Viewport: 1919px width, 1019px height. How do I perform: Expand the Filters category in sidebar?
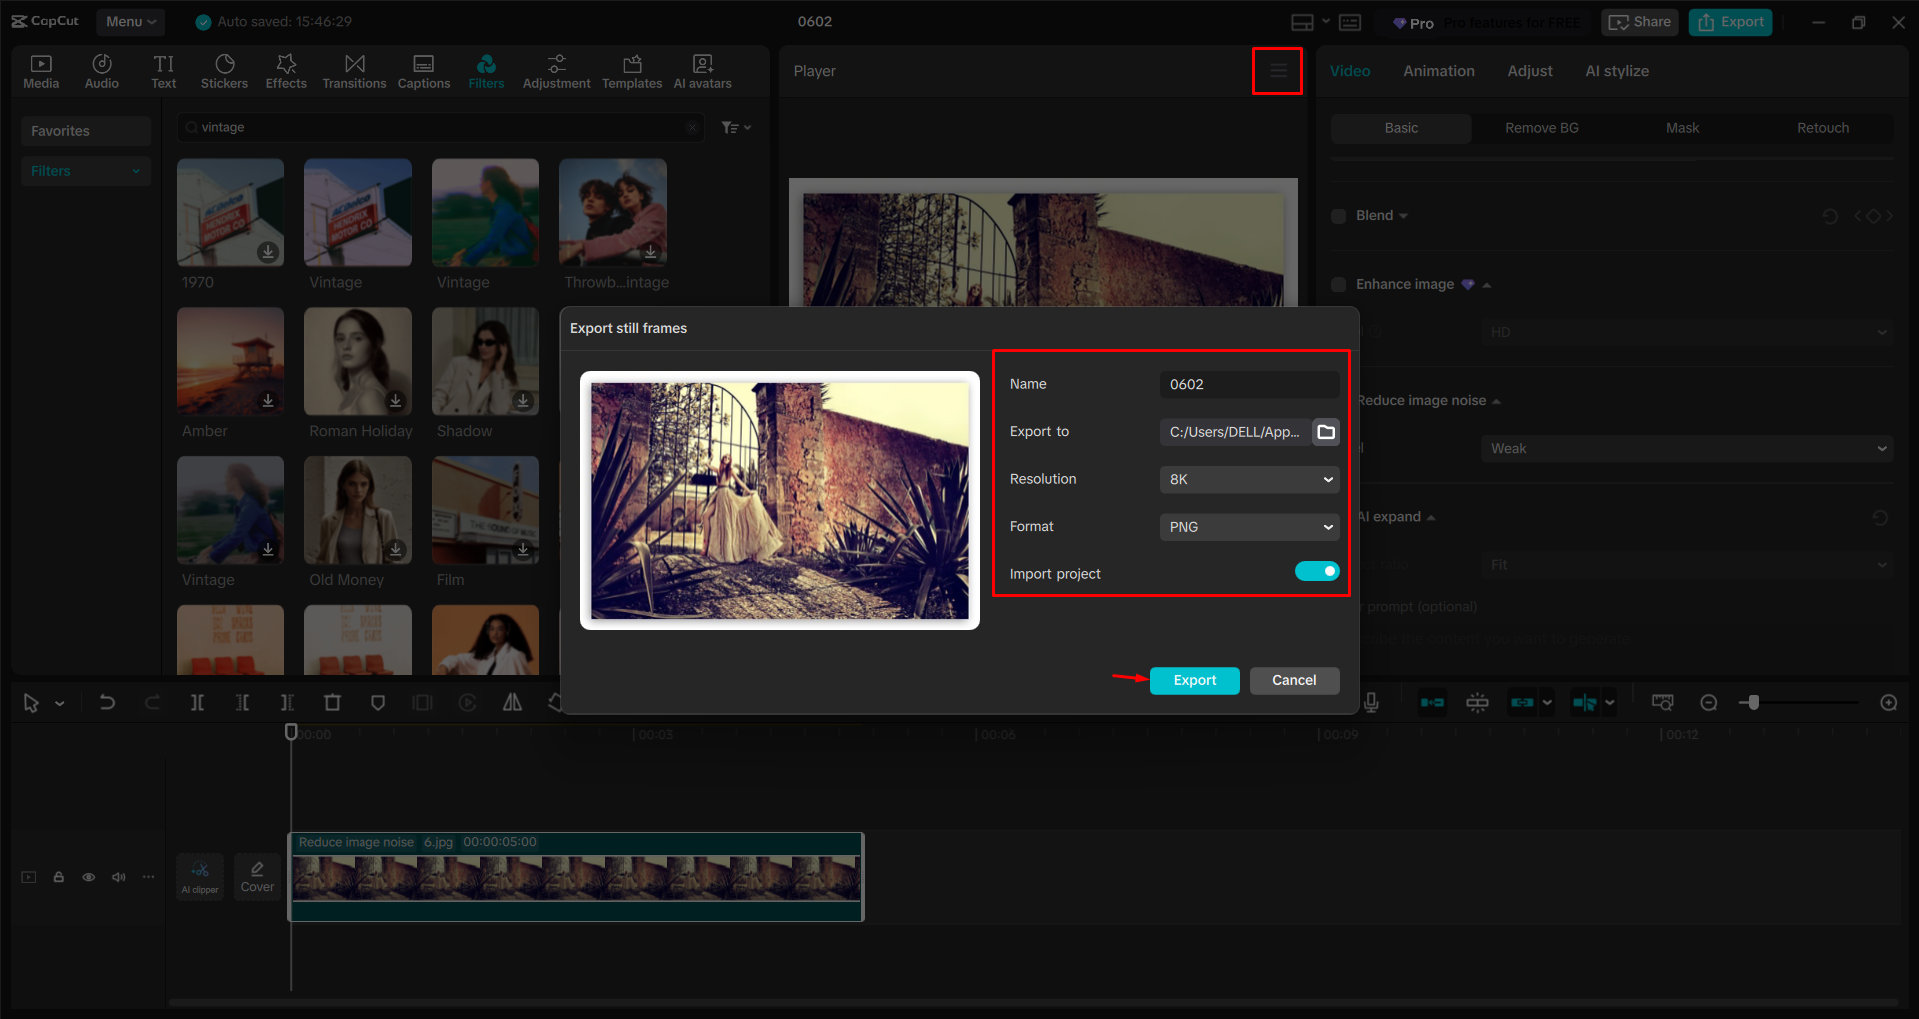[85, 170]
